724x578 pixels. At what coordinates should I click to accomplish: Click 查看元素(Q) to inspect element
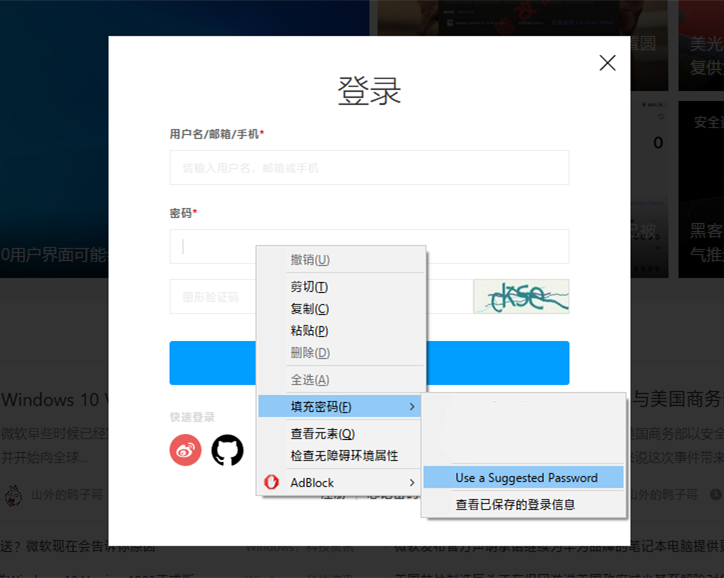click(x=322, y=434)
